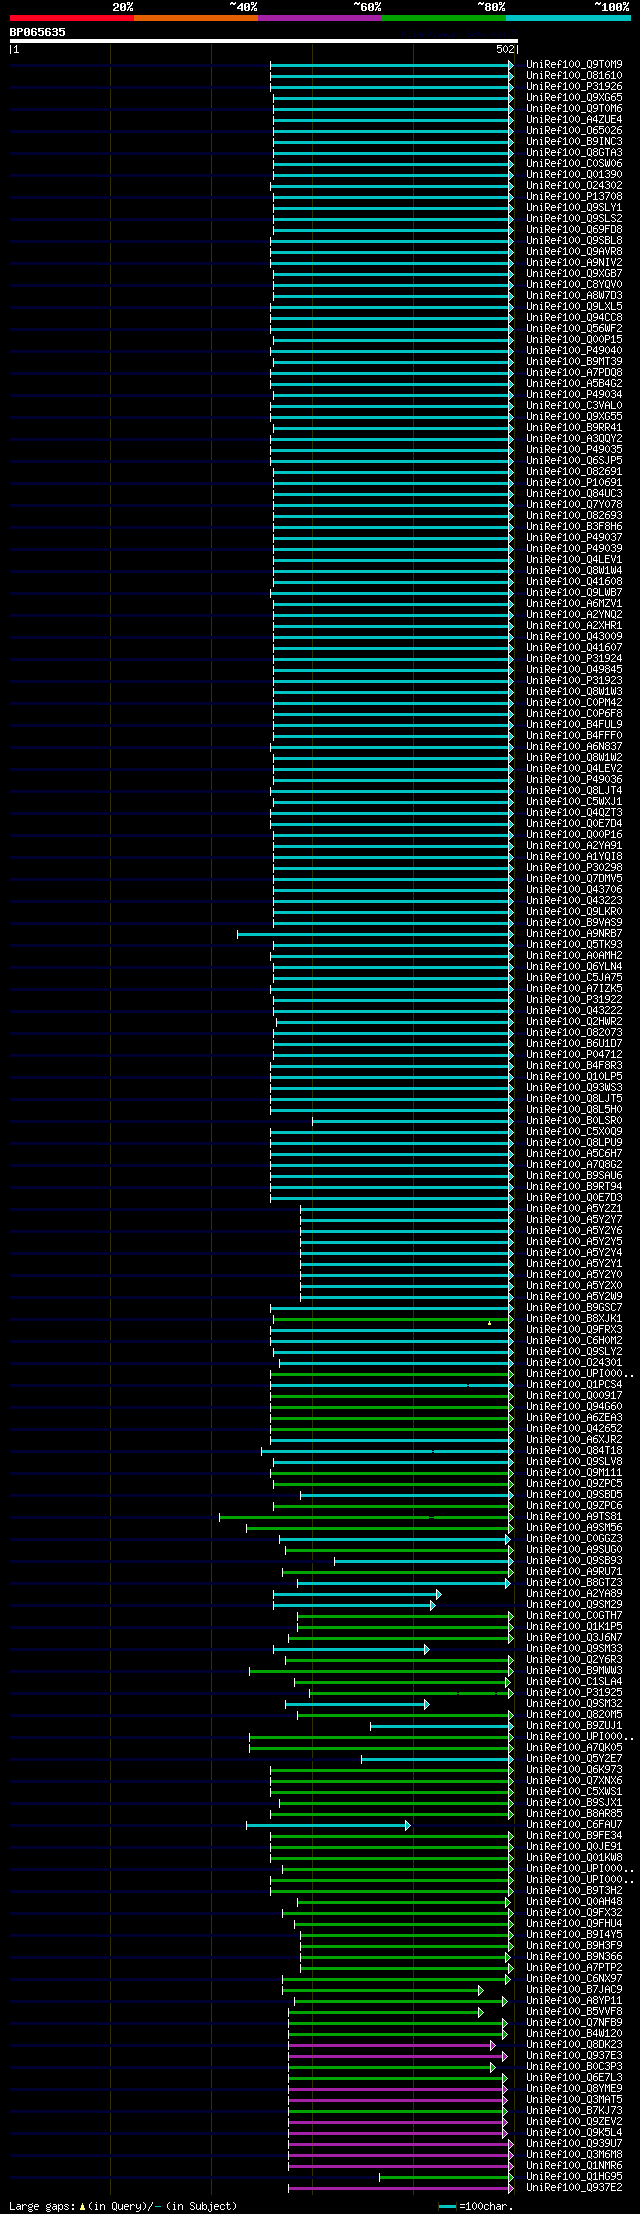Image resolution: width=640 pixels, height=2214 pixels.
Task: Click the green ~80% legend segment
Action: [x=443, y=18]
